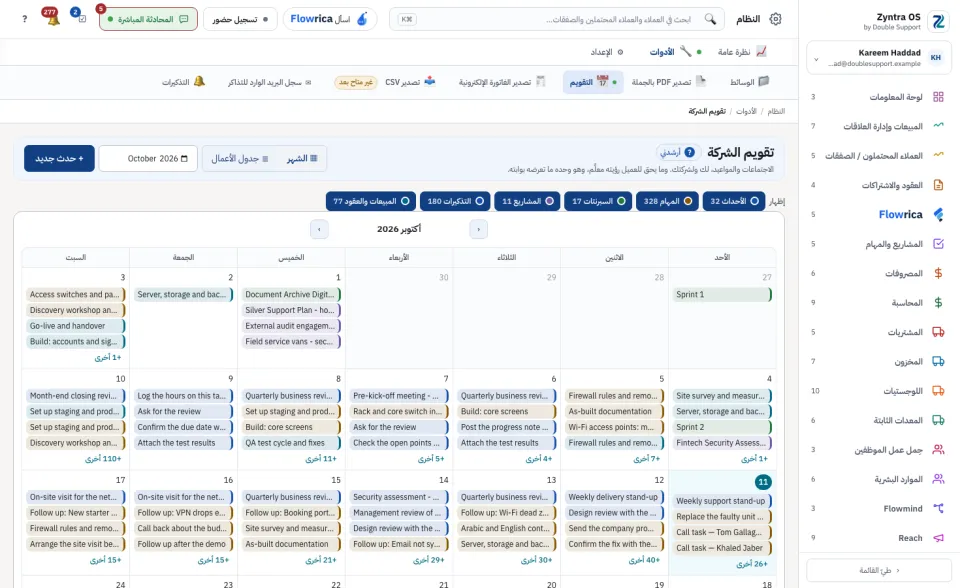Open the الإعداد tab
Image resolution: width=960 pixels, height=588 pixels.
click(607, 52)
